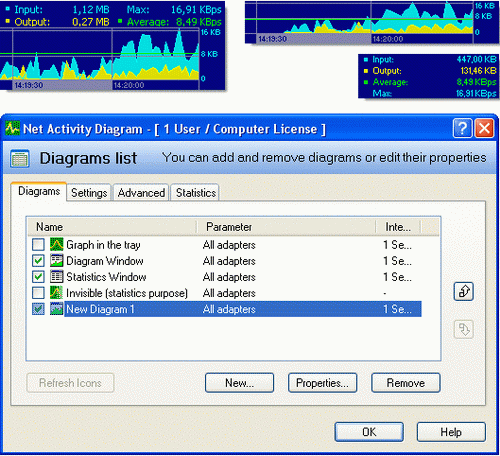Screen dimensions: 500x456
Task: Click Max 16,91 KBps in left diagram
Action: click(x=196, y=10)
